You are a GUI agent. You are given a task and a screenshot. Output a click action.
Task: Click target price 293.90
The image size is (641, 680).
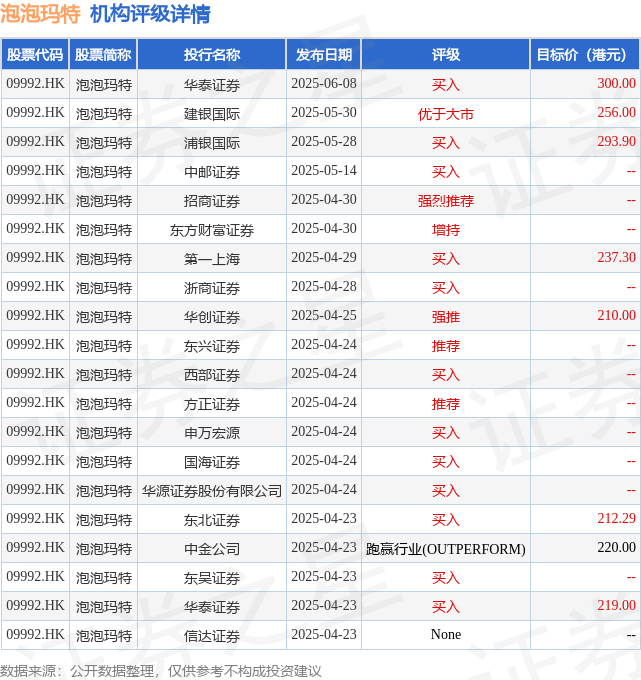click(616, 141)
